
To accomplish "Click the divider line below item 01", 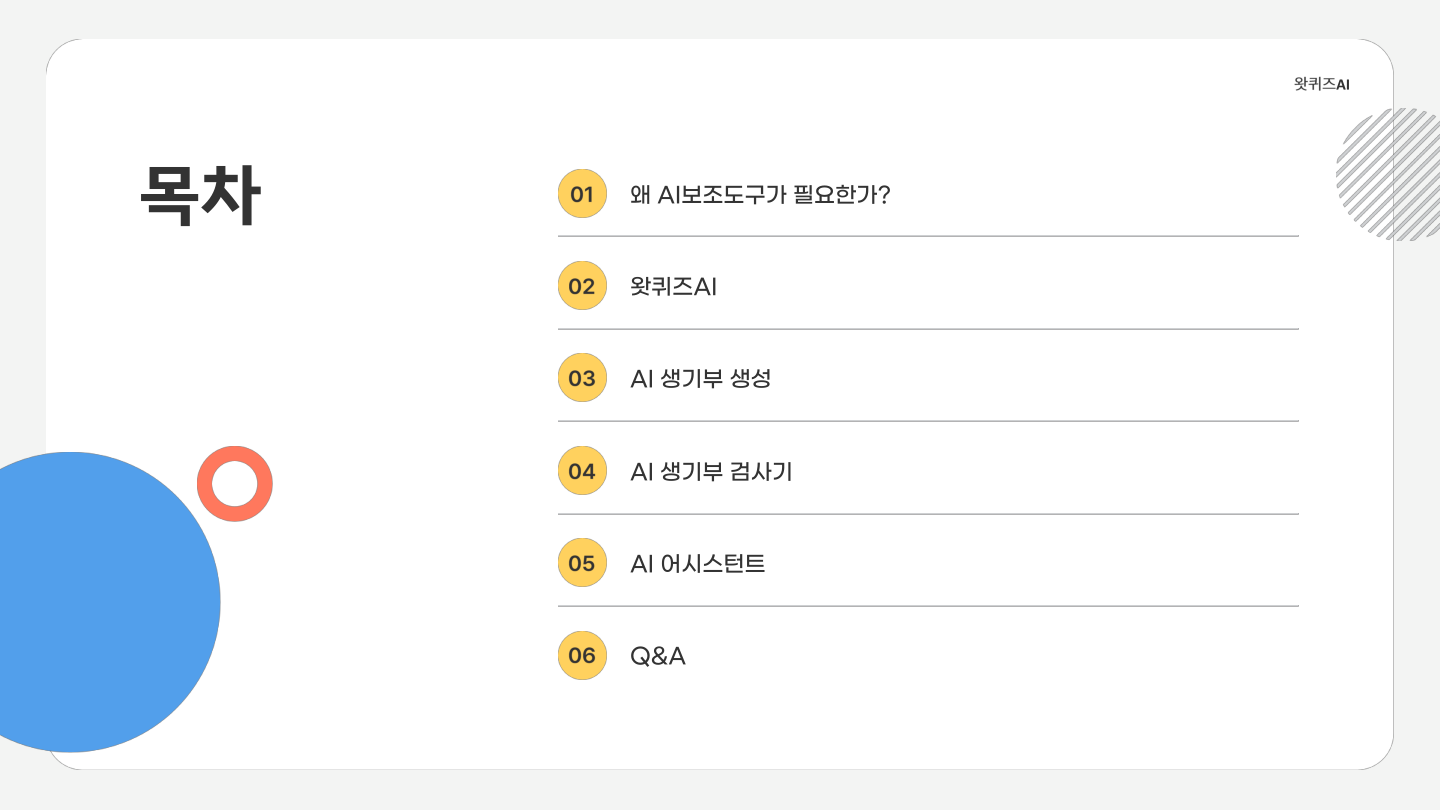I will (928, 237).
